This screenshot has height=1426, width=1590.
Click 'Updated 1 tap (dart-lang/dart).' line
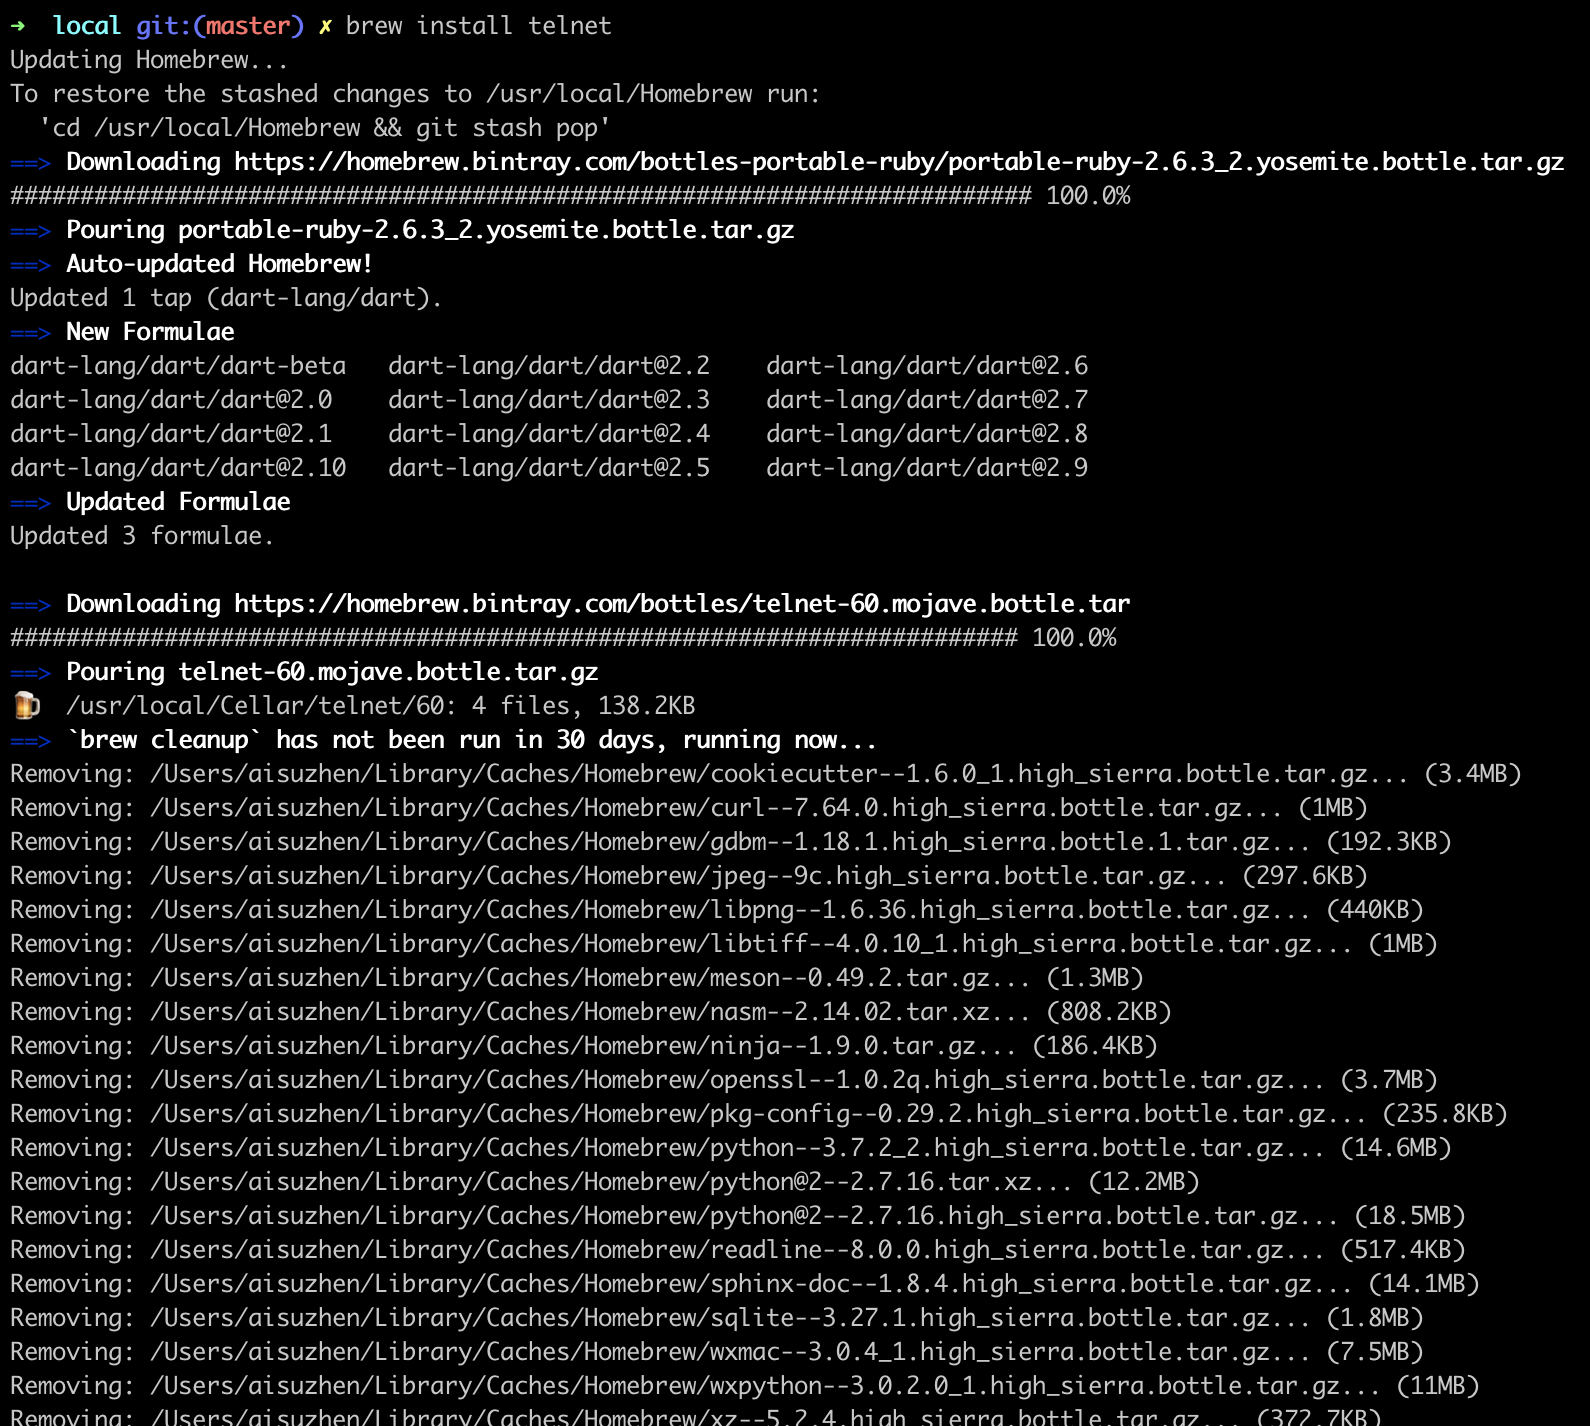pyautogui.click(x=226, y=298)
